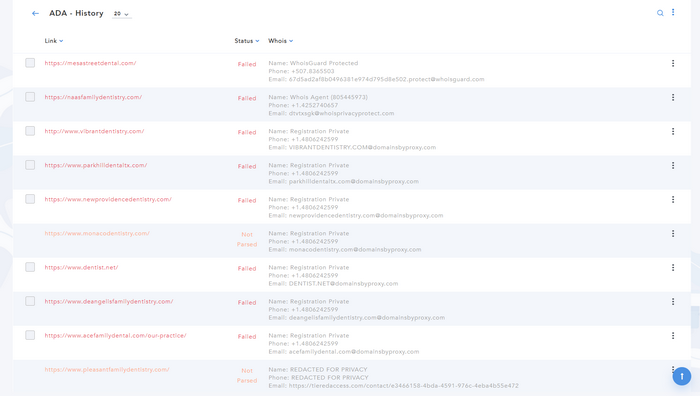This screenshot has width=700, height=396.
Task: Open the Whois column dropdown
Action: (280, 41)
